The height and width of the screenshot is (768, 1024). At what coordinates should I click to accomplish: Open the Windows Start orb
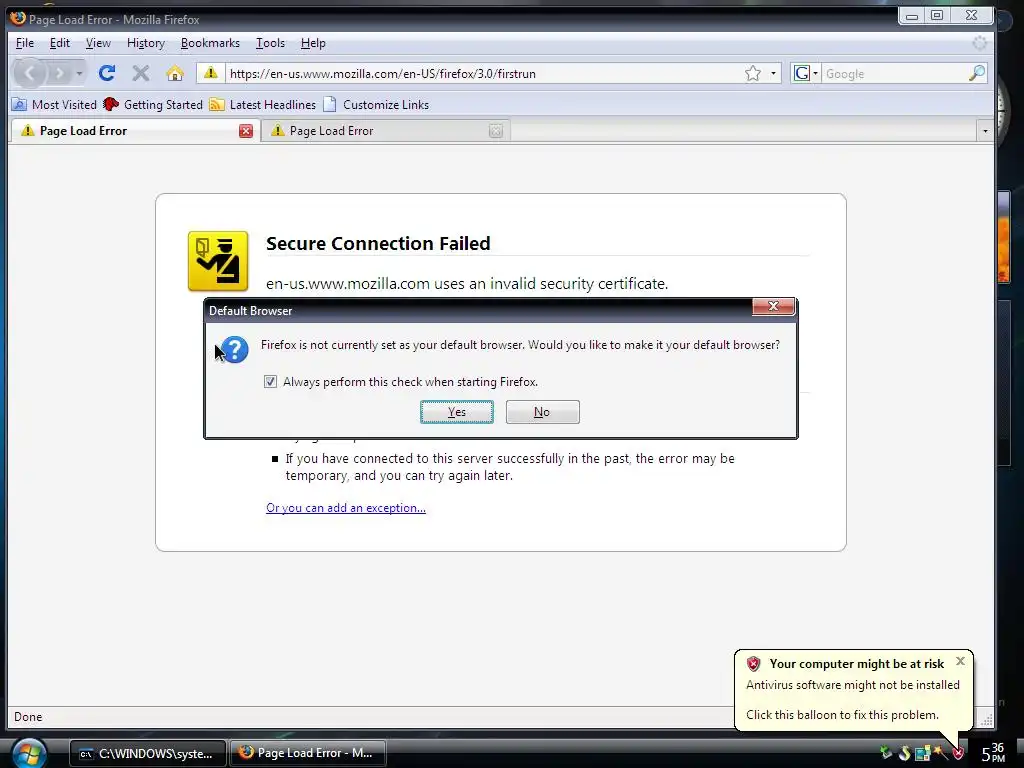[29, 754]
